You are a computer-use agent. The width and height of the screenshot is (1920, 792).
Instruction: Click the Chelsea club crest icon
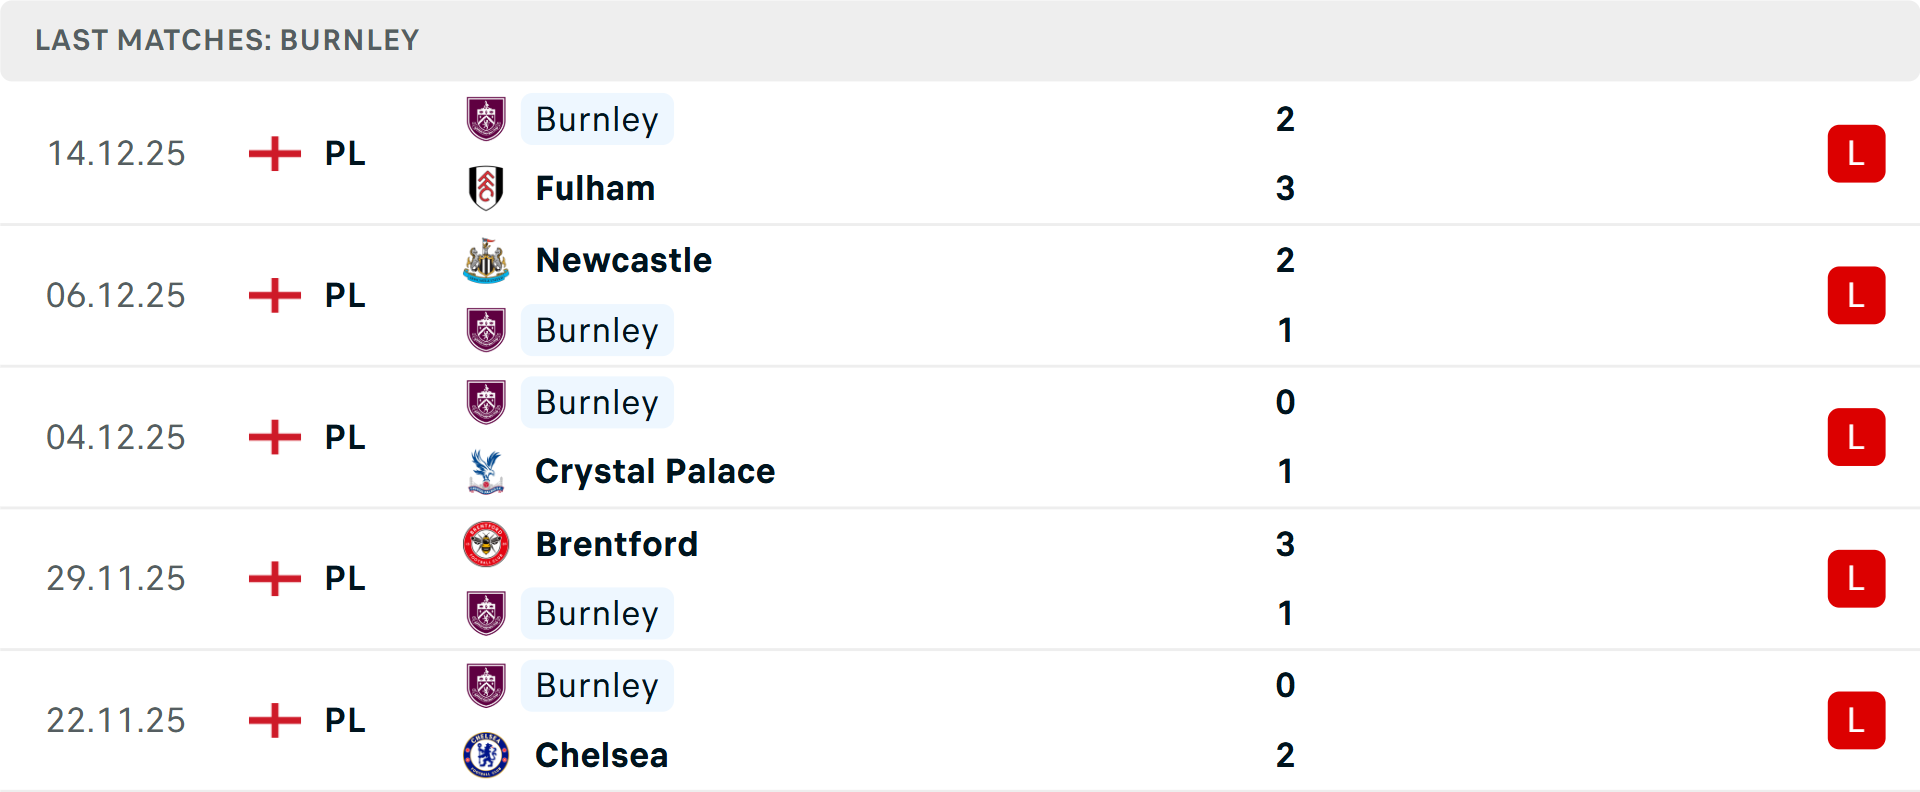[486, 755]
